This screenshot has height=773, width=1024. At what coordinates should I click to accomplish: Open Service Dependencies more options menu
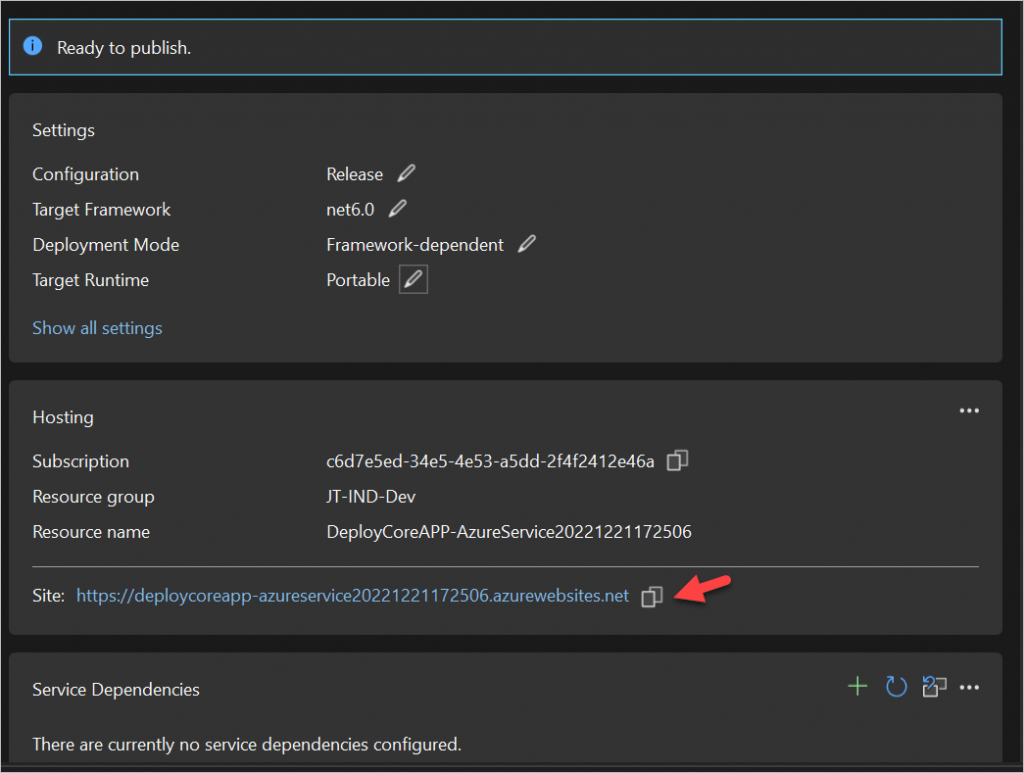pos(969,687)
